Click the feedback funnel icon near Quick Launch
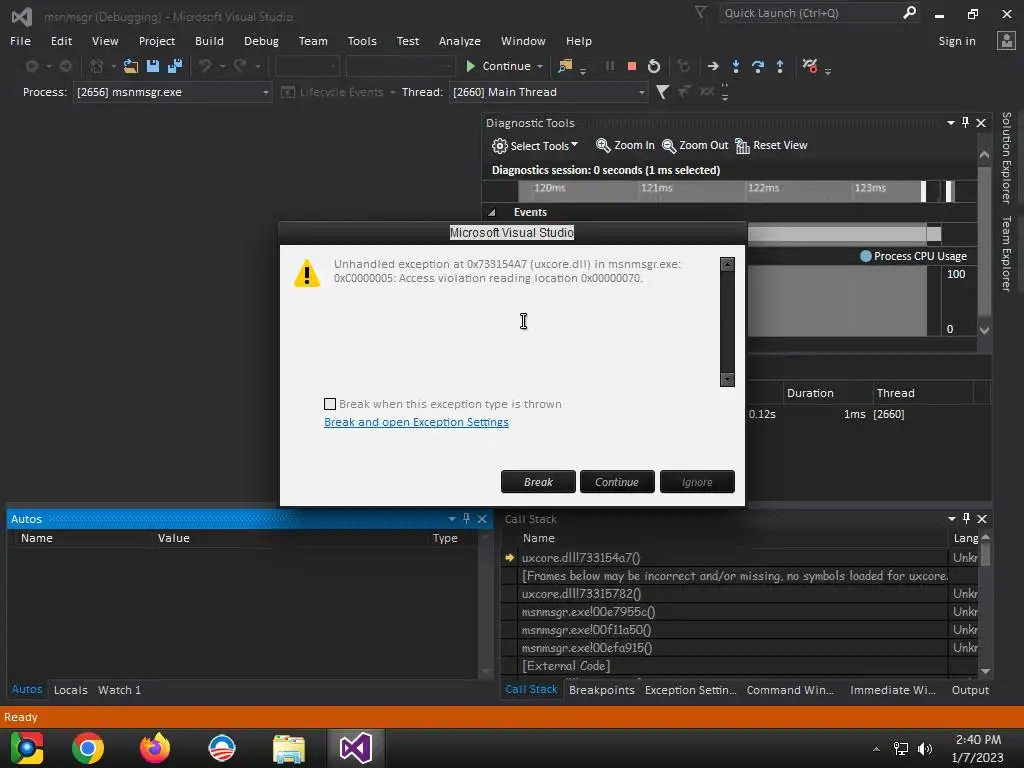This screenshot has width=1024, height=768. (x=700, y=12)
